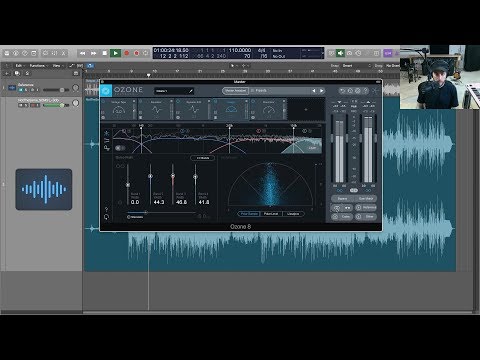Open the Library from Logic's control bar

click(7, 53)
